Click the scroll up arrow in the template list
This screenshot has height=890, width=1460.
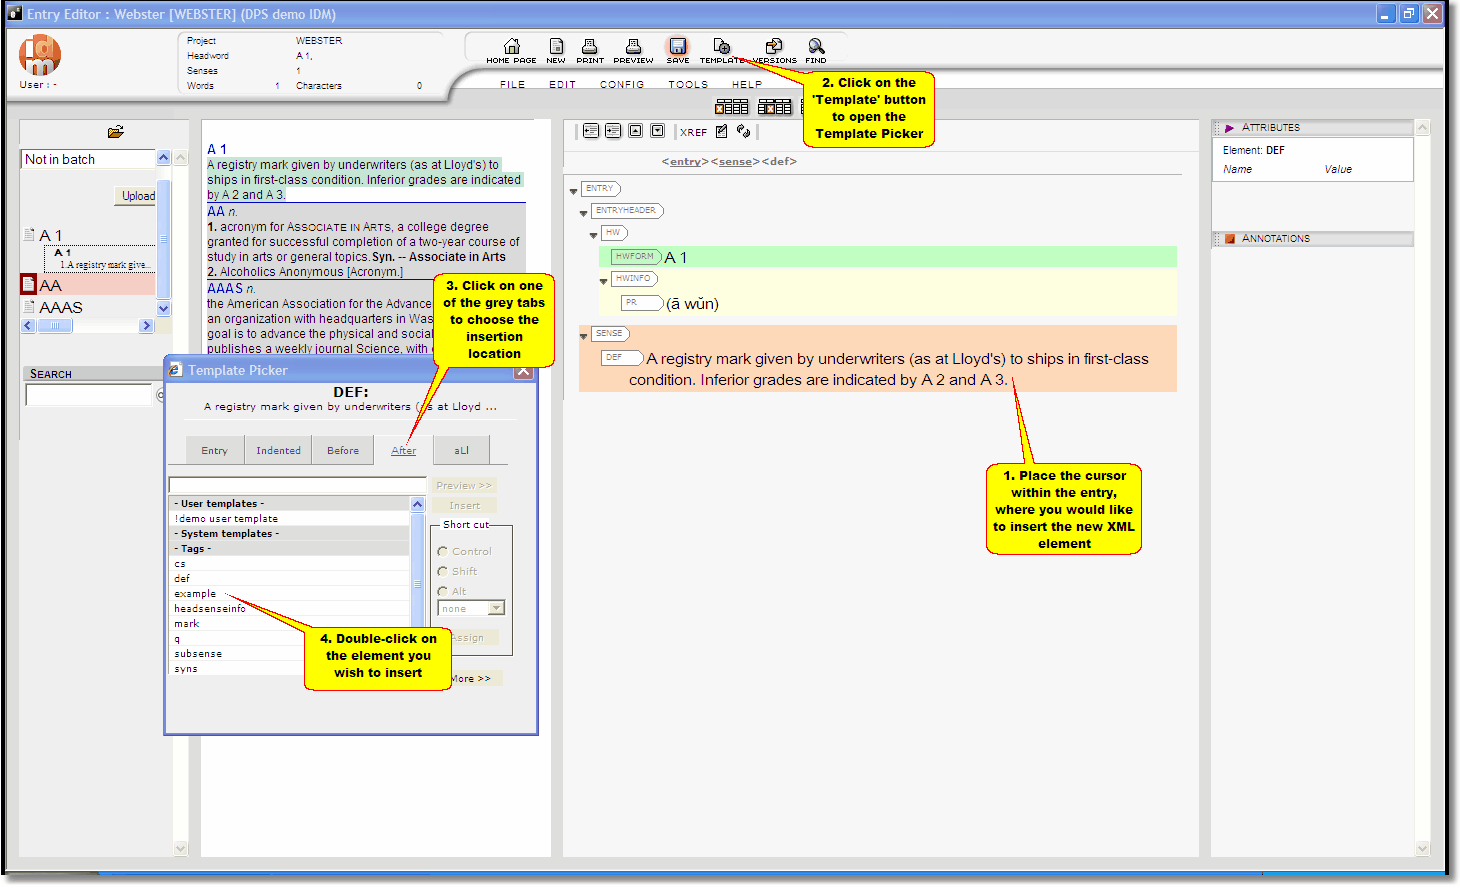pyautogui.click(x=418, y=505)
